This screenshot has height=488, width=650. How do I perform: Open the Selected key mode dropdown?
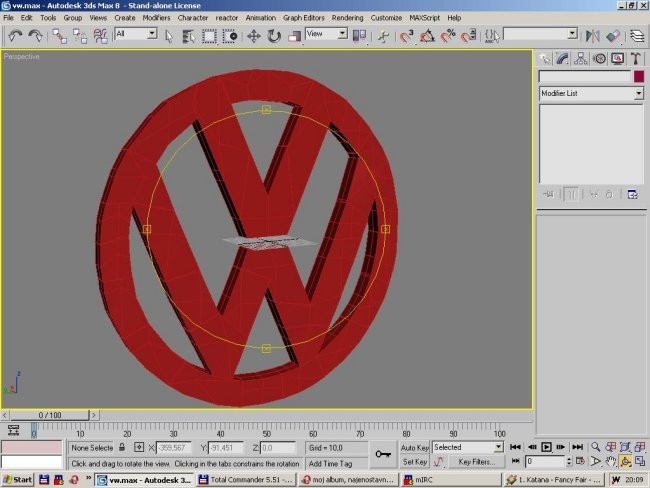(x=499, y=447)
